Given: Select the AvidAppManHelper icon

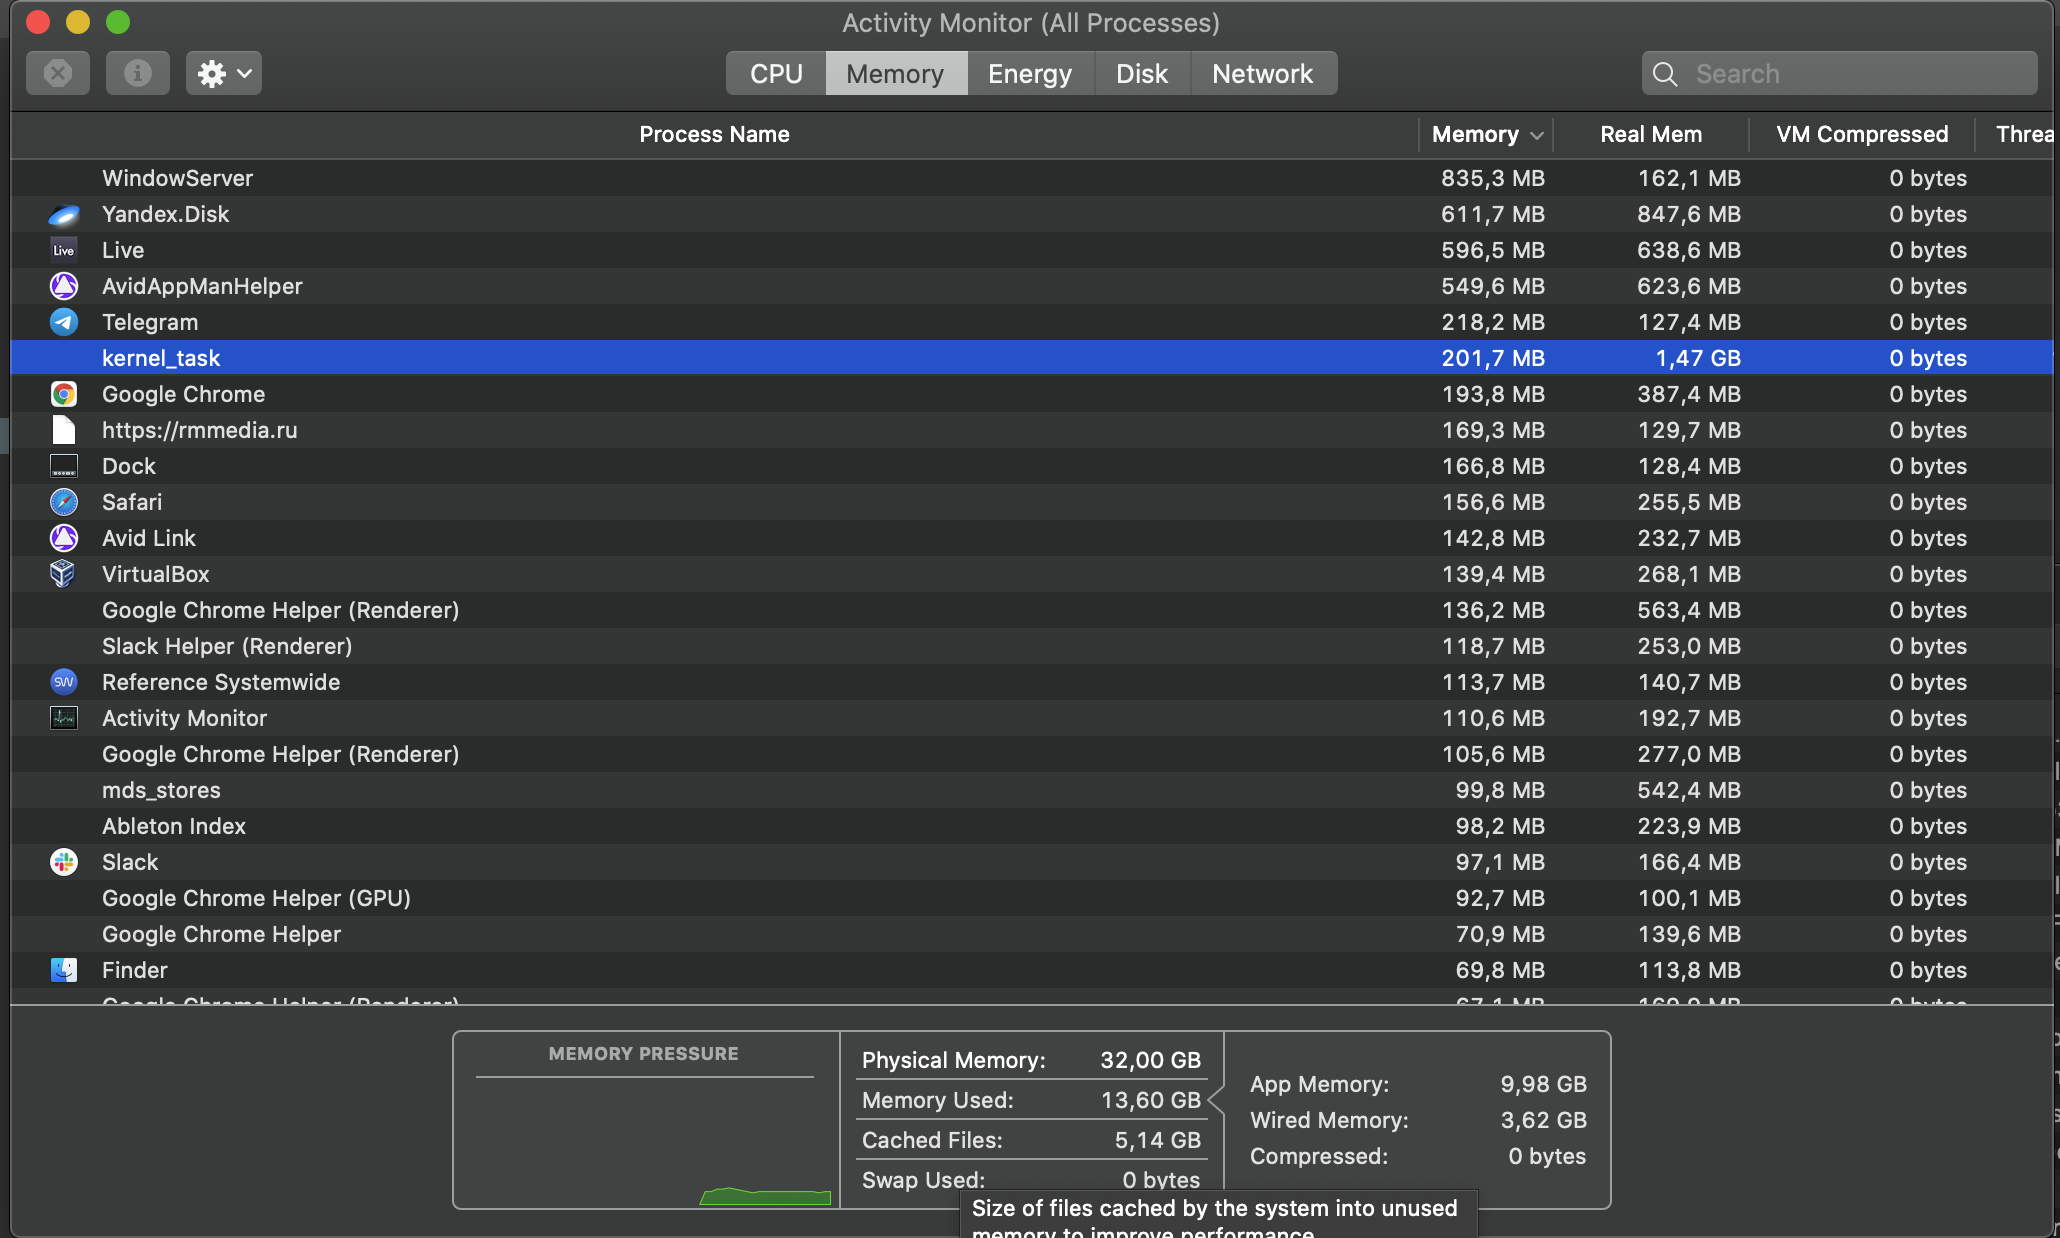Looking at the screenshot, I should (64, 286).
